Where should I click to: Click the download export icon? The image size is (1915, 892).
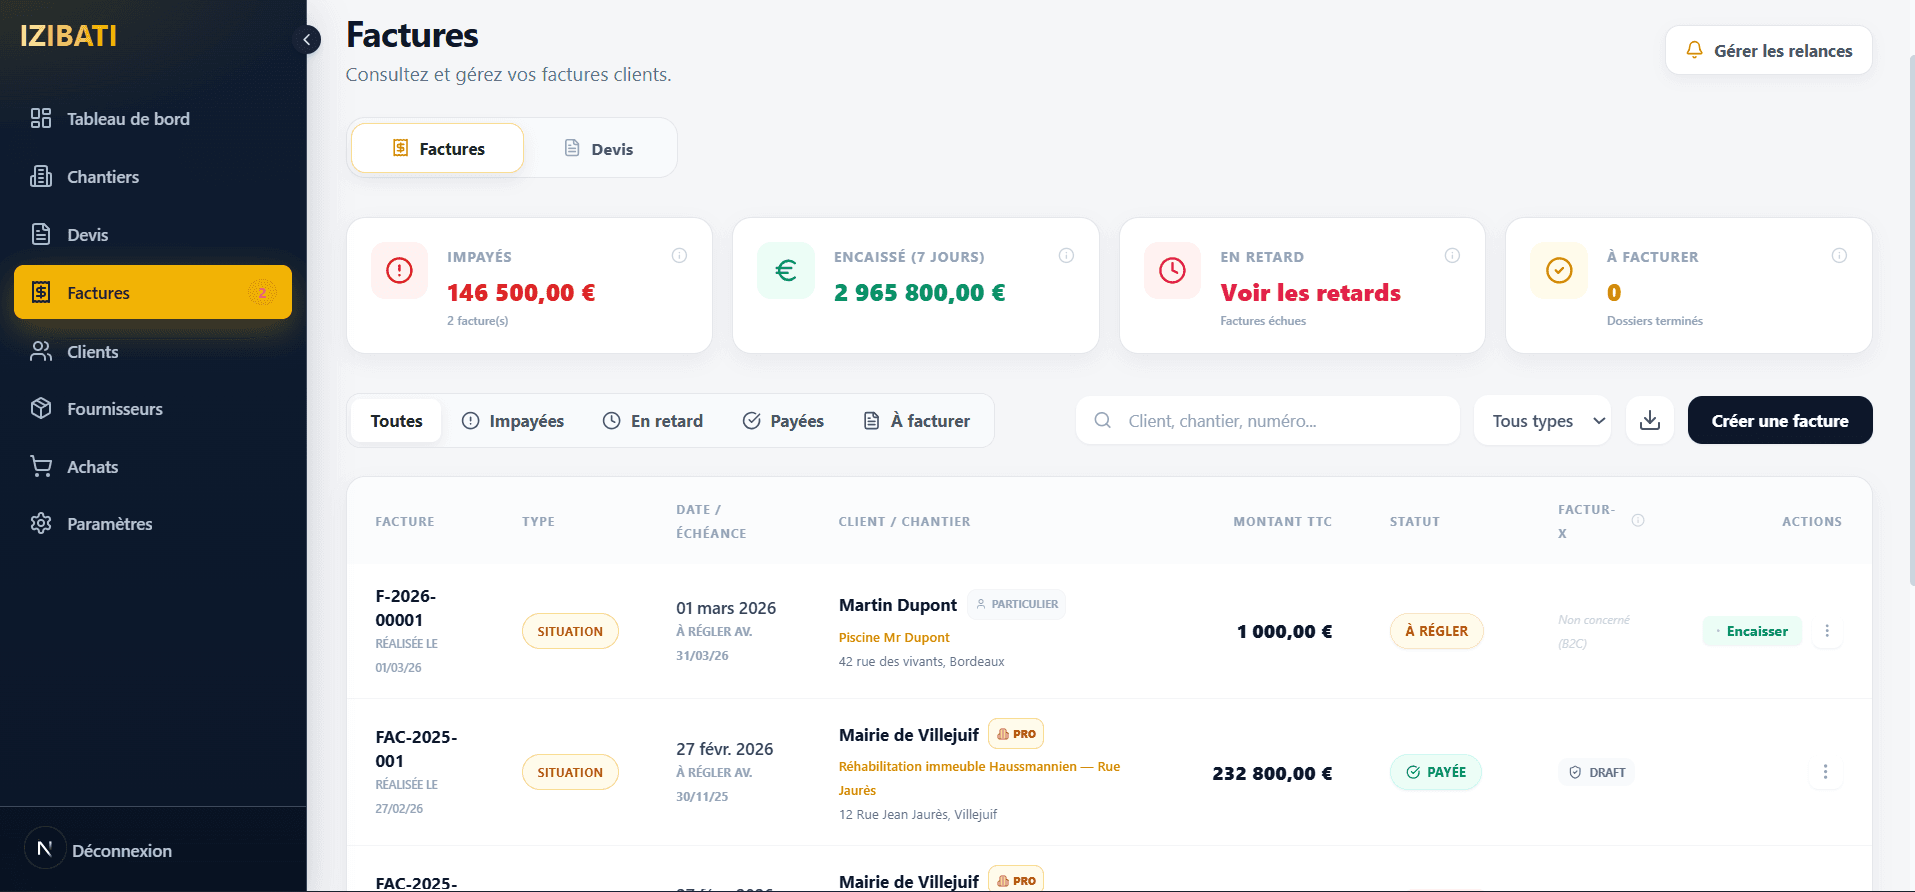pos(1650,421)
